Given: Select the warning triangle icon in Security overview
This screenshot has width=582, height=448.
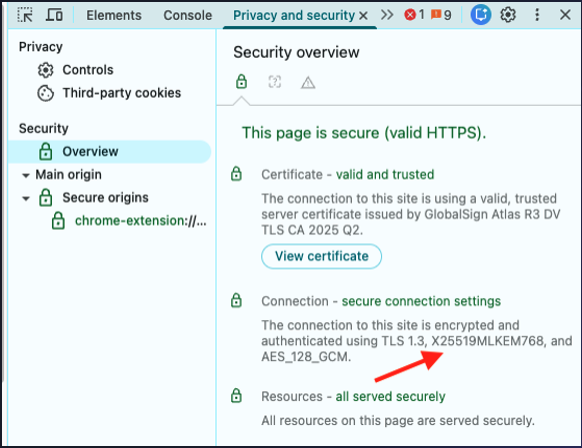Looking at the screenshot, I should pos(308,82).
